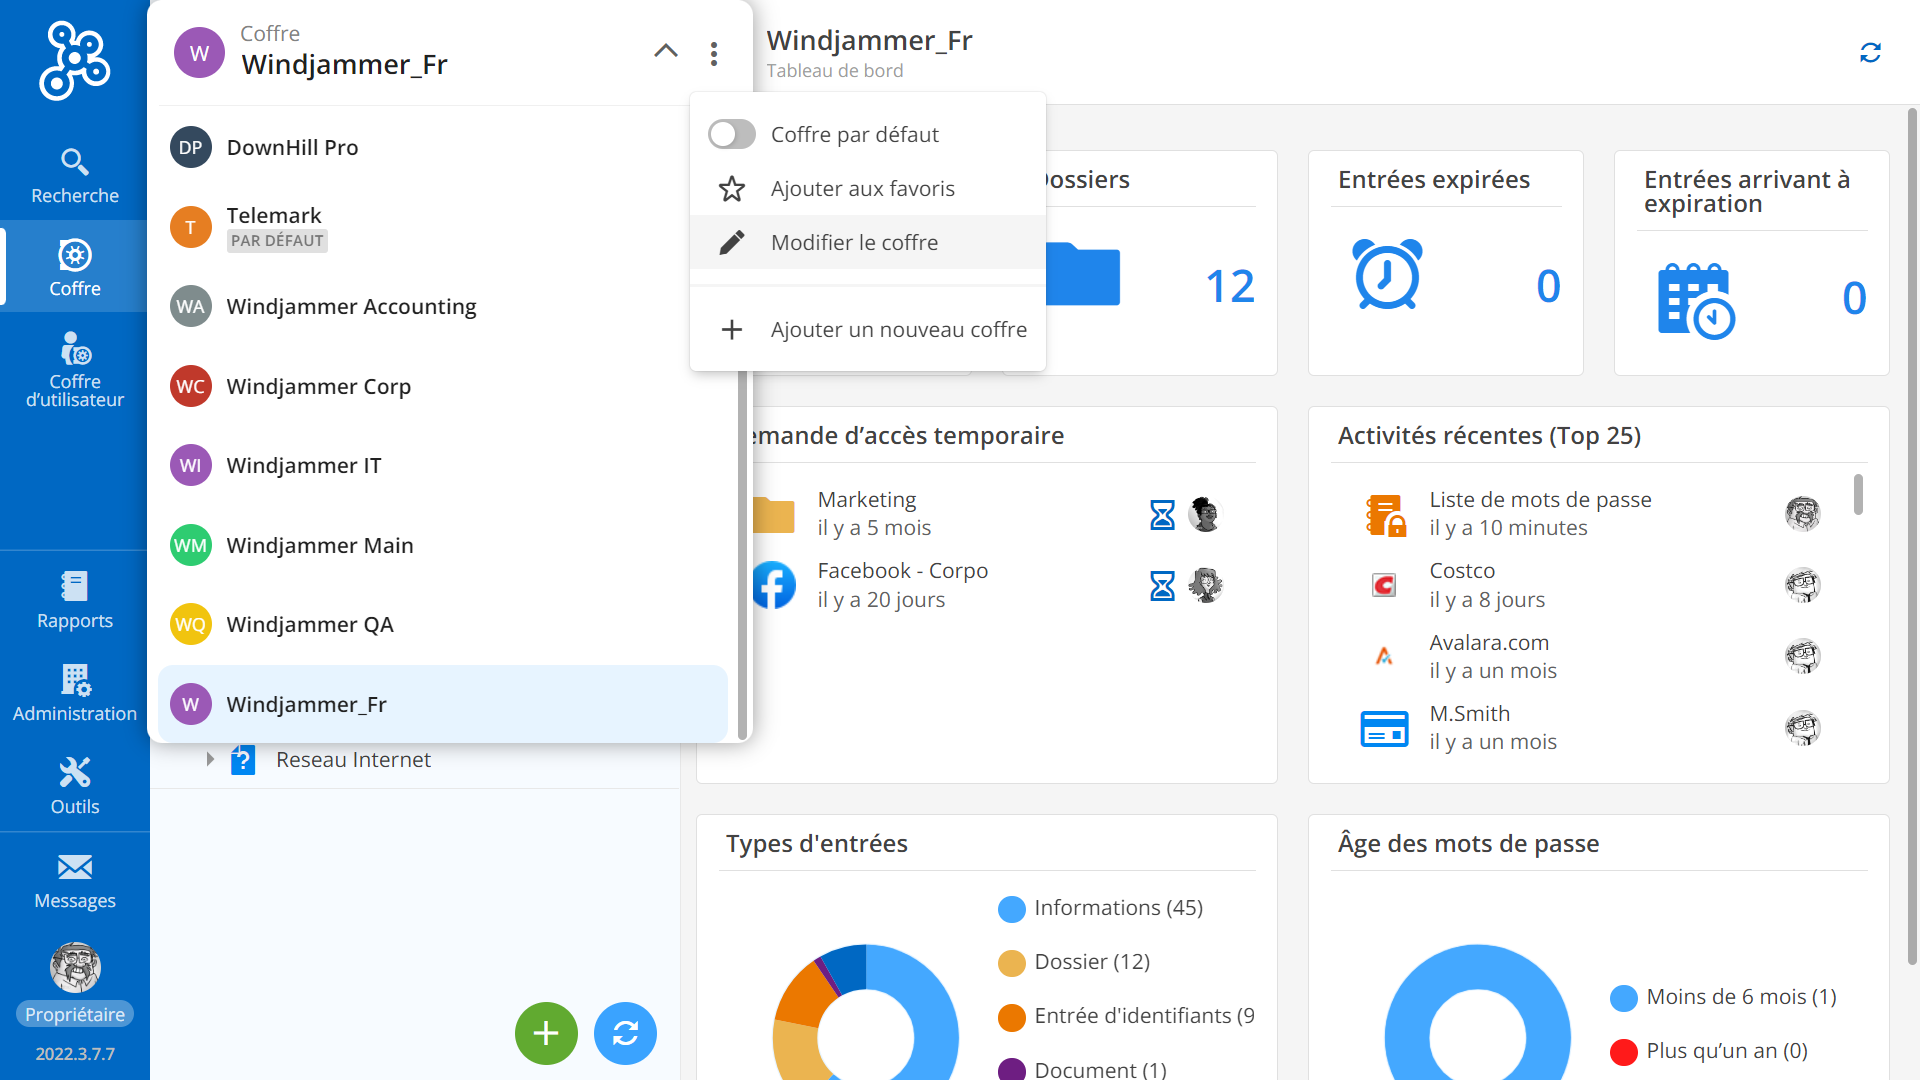The image size is (1920, 1080).
Task: Toggle Coffre par défaut switch
Action: click(732, 134)
